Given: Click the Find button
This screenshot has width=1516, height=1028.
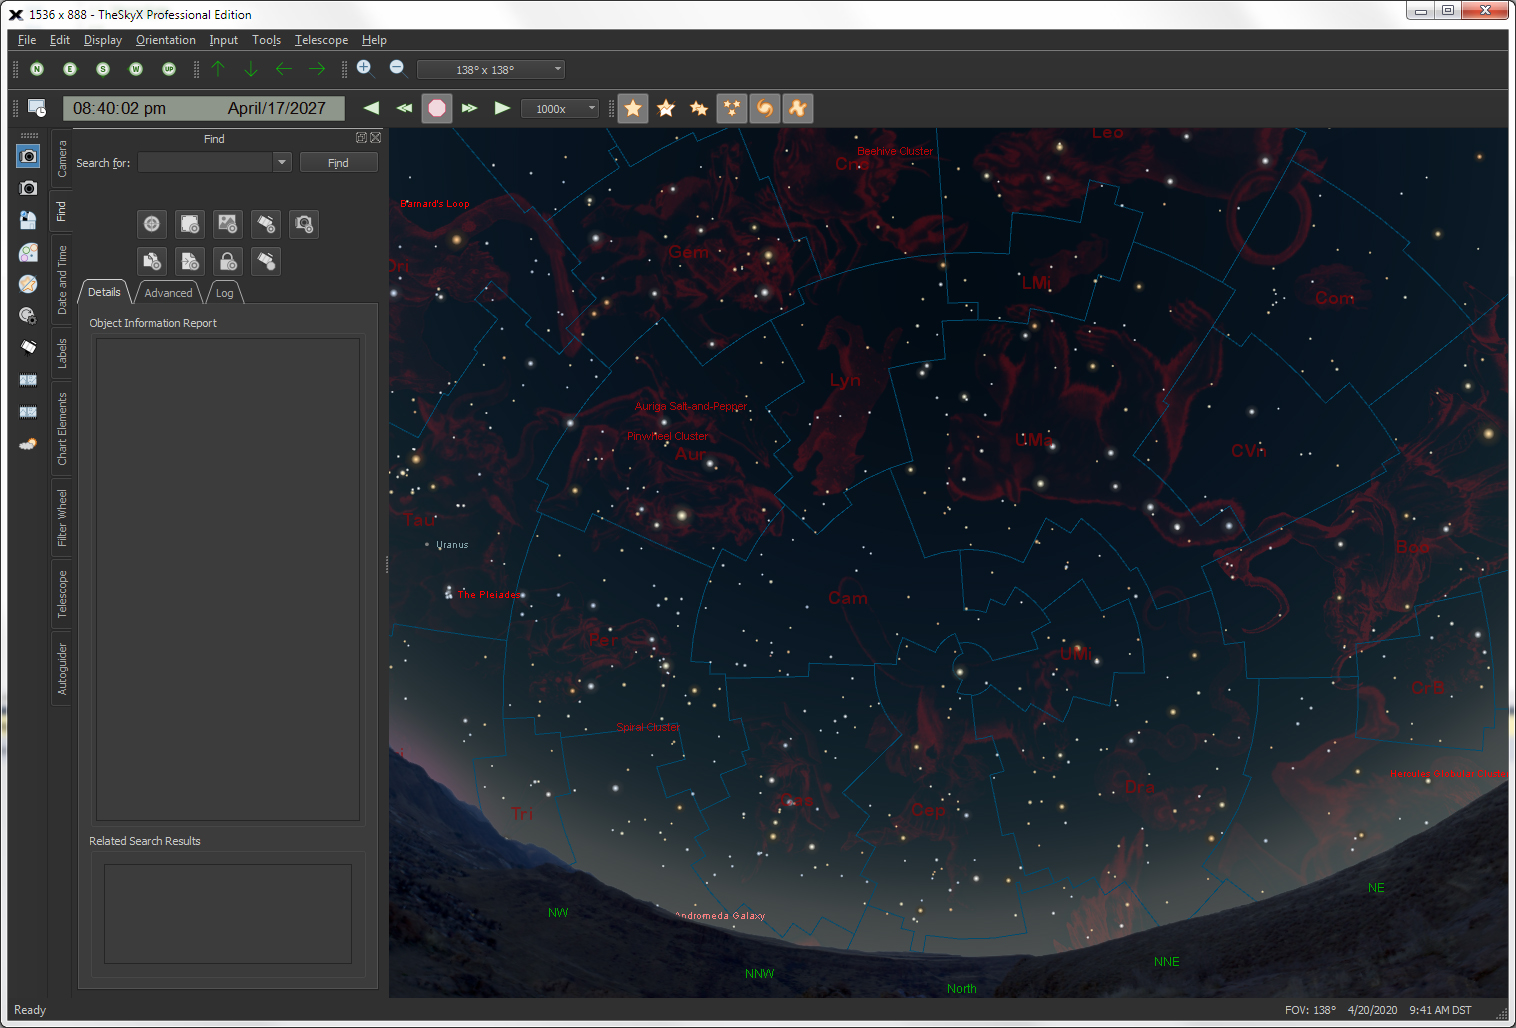Looking at the screenshot, I should pyautogui.click(x=339, y=162).
